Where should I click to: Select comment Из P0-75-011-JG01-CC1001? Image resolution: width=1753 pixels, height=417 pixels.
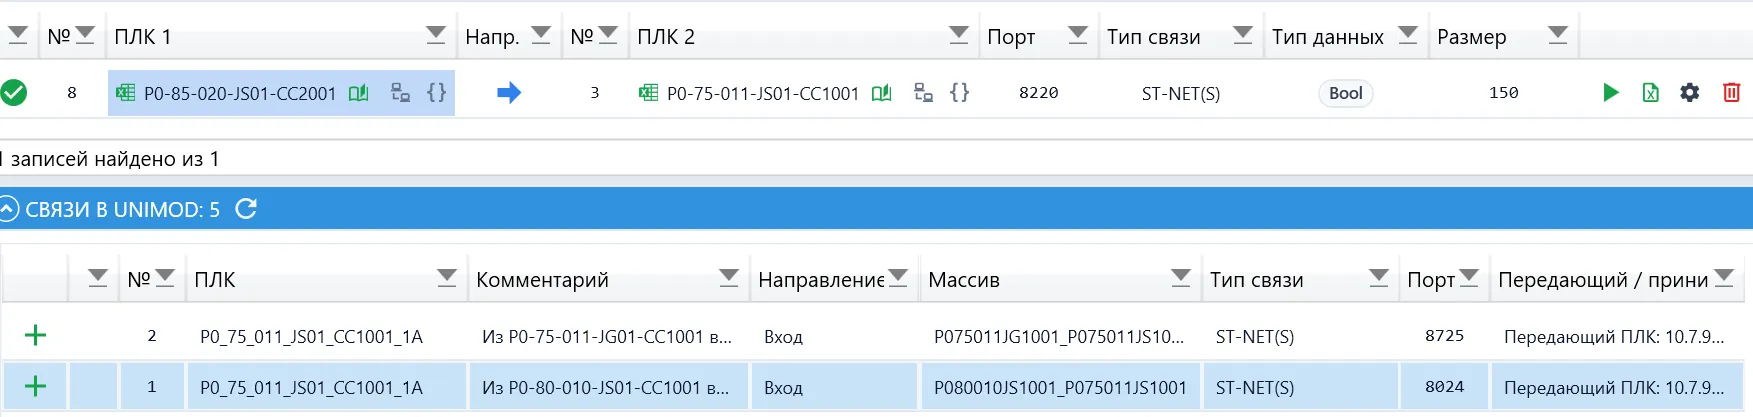pyautogui.click(x=607, y=336)
